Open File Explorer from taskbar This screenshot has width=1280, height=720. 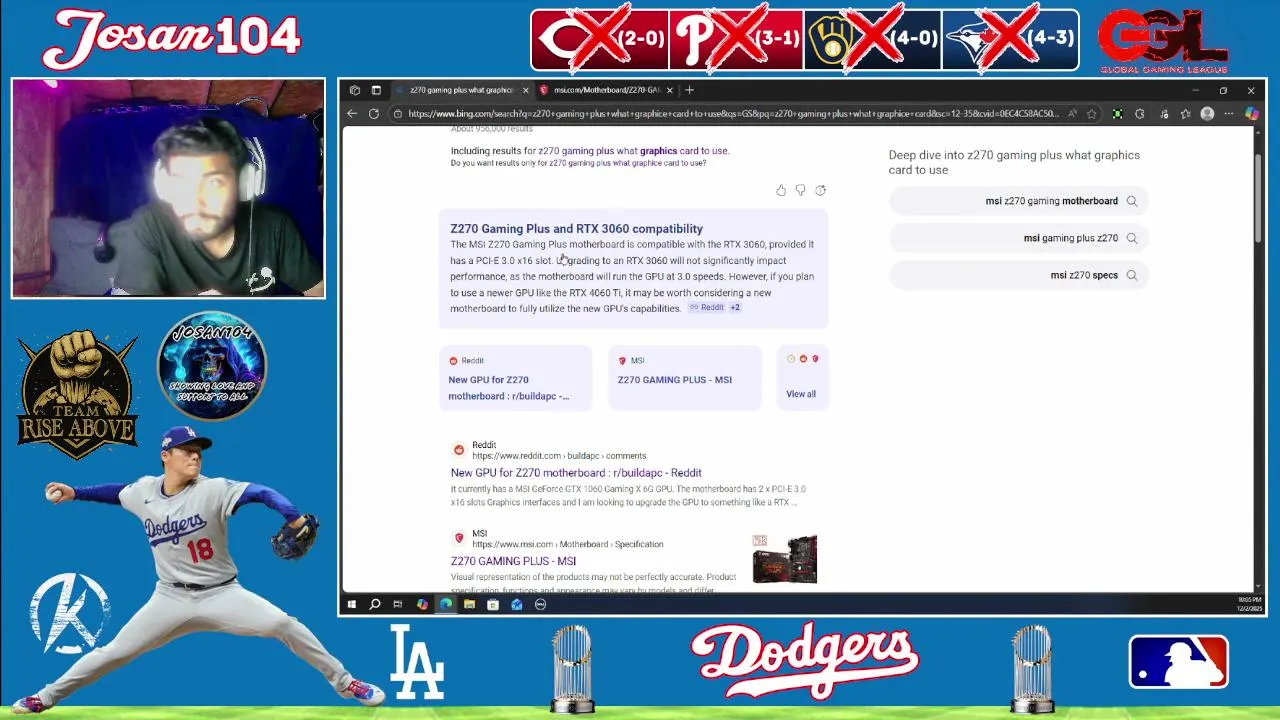click(469, 604)
